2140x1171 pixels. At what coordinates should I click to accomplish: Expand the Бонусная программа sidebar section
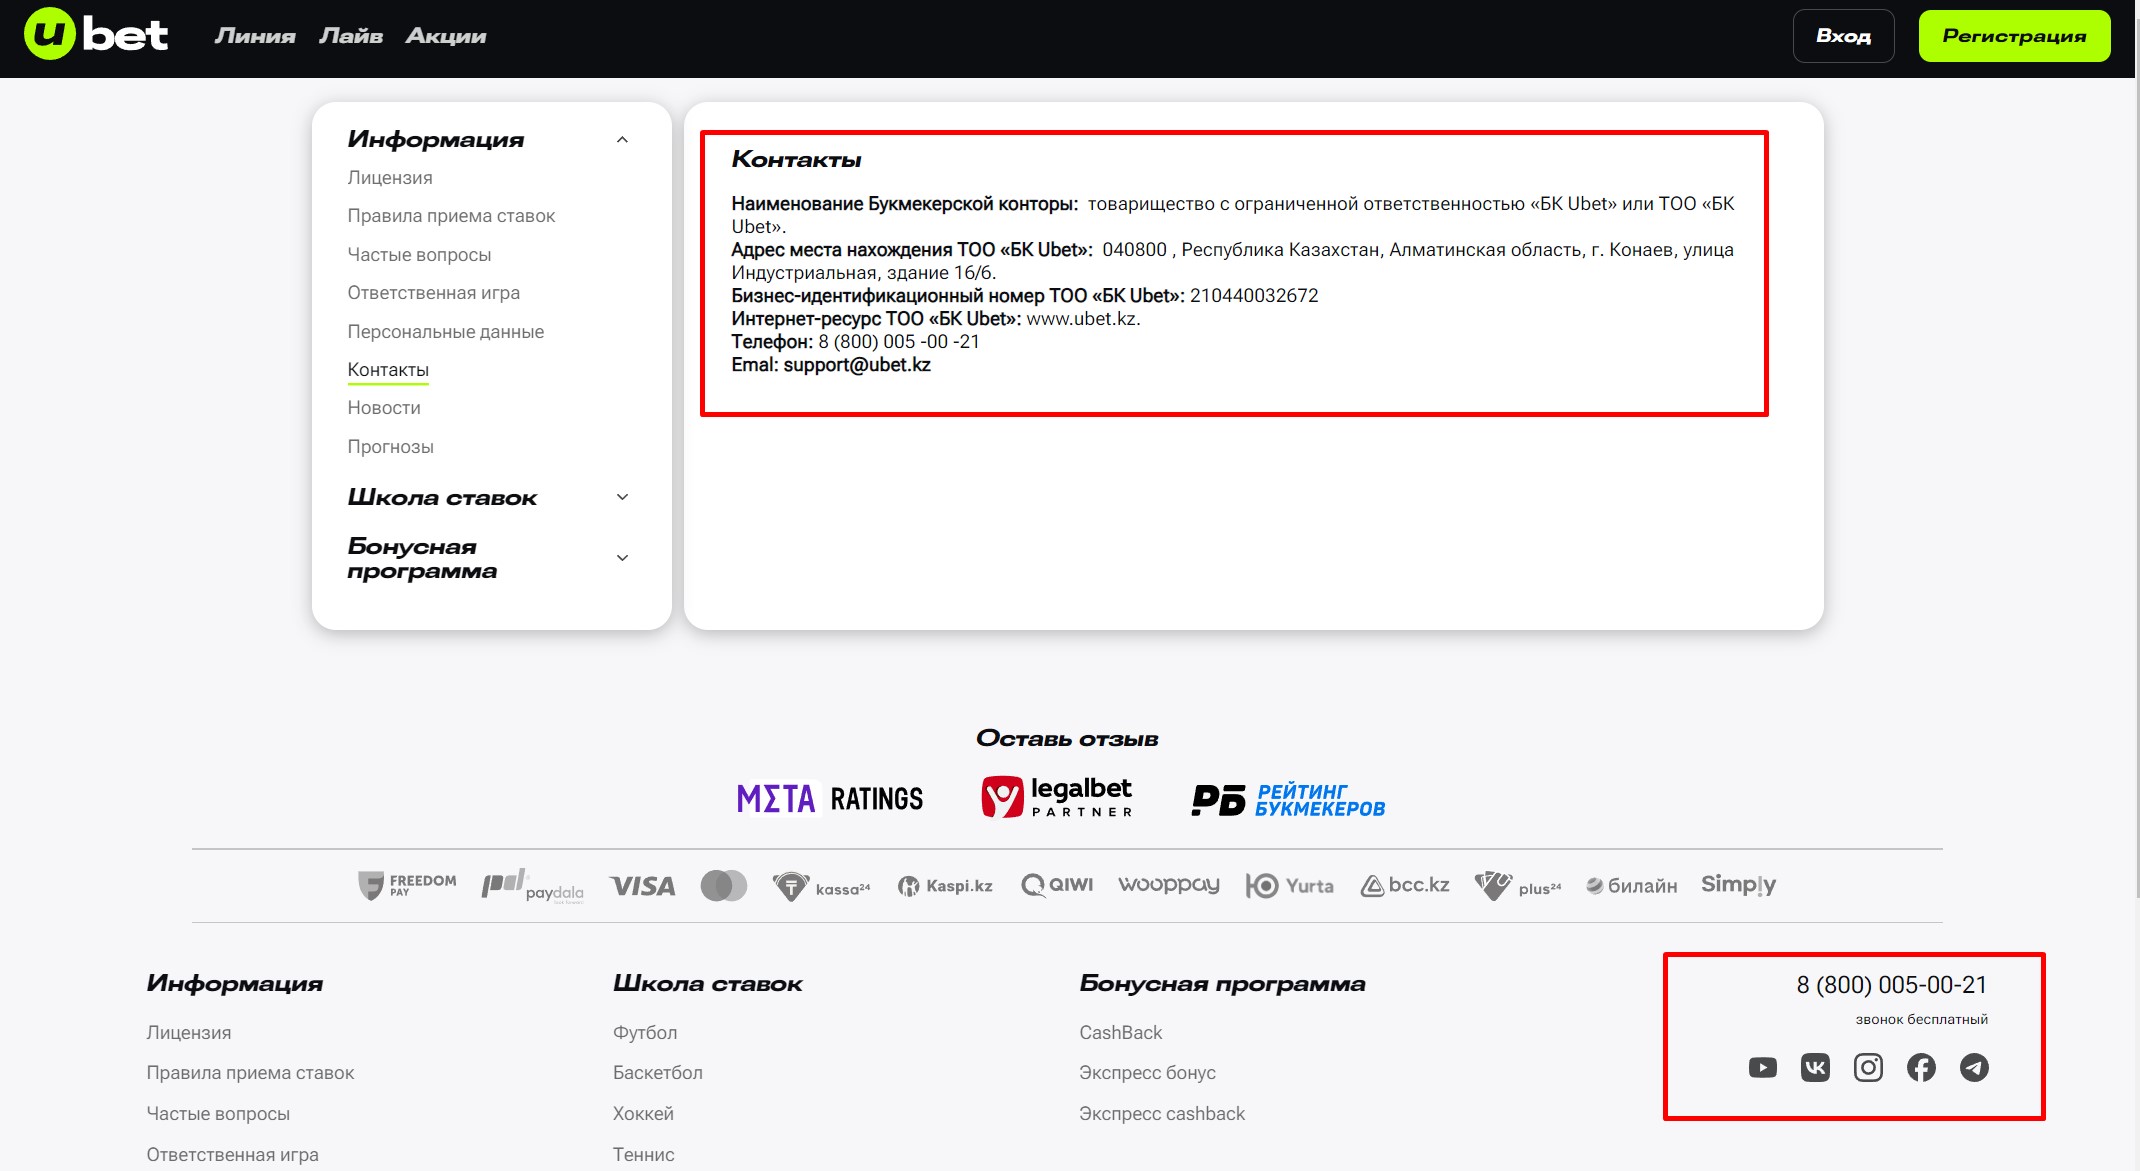coord(622,558)
